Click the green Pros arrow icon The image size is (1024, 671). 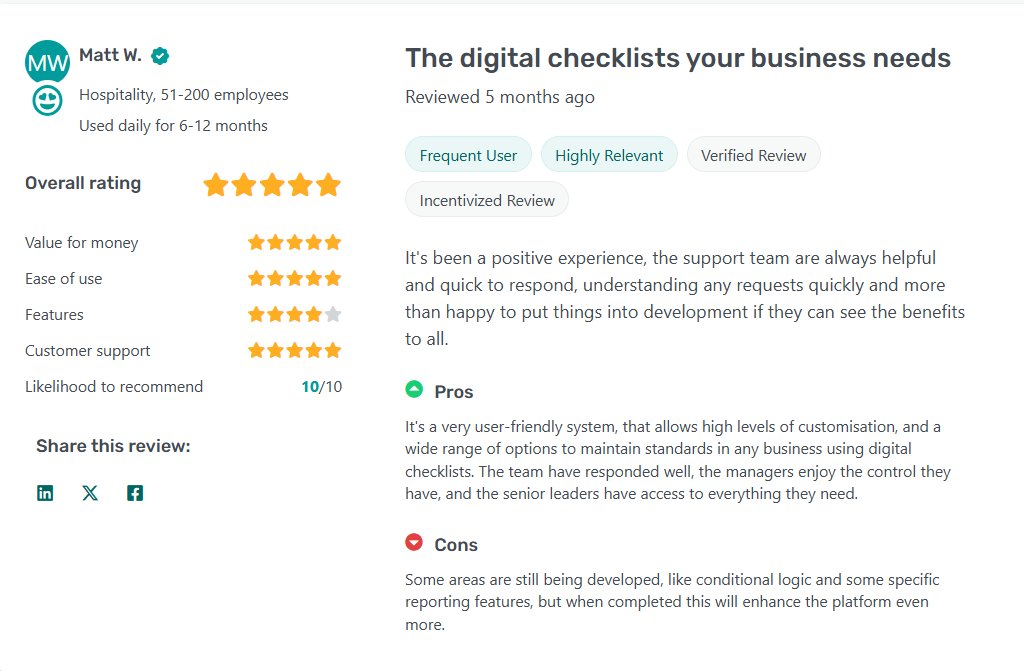click(x=414, y=390)
